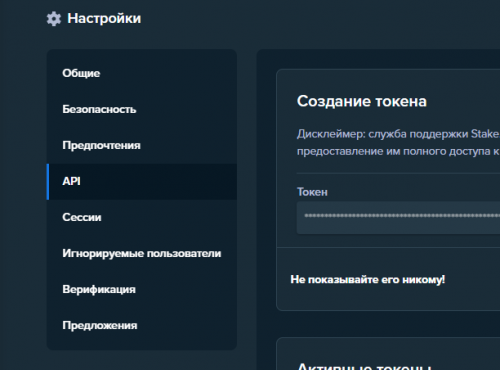Viewport: 500px width, 370px height.
Task: Click the Настройки page heading
Action: click(104, 18)
